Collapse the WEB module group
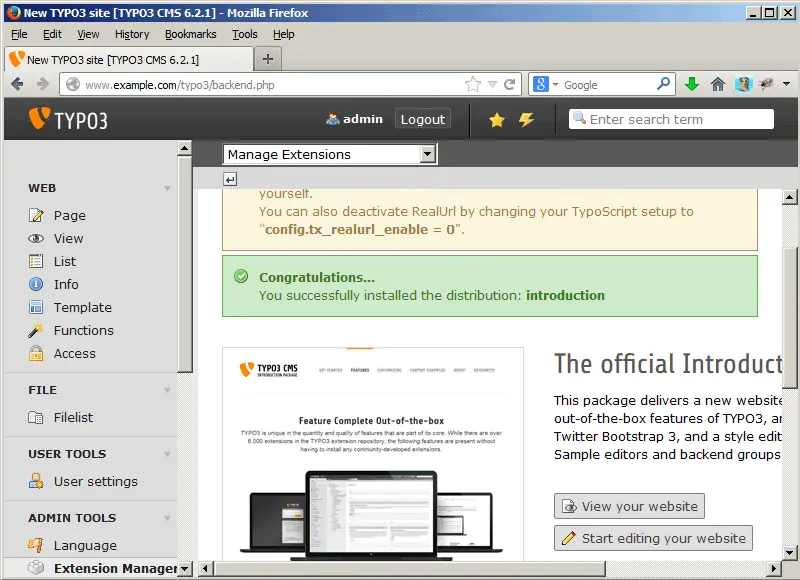 167,188
